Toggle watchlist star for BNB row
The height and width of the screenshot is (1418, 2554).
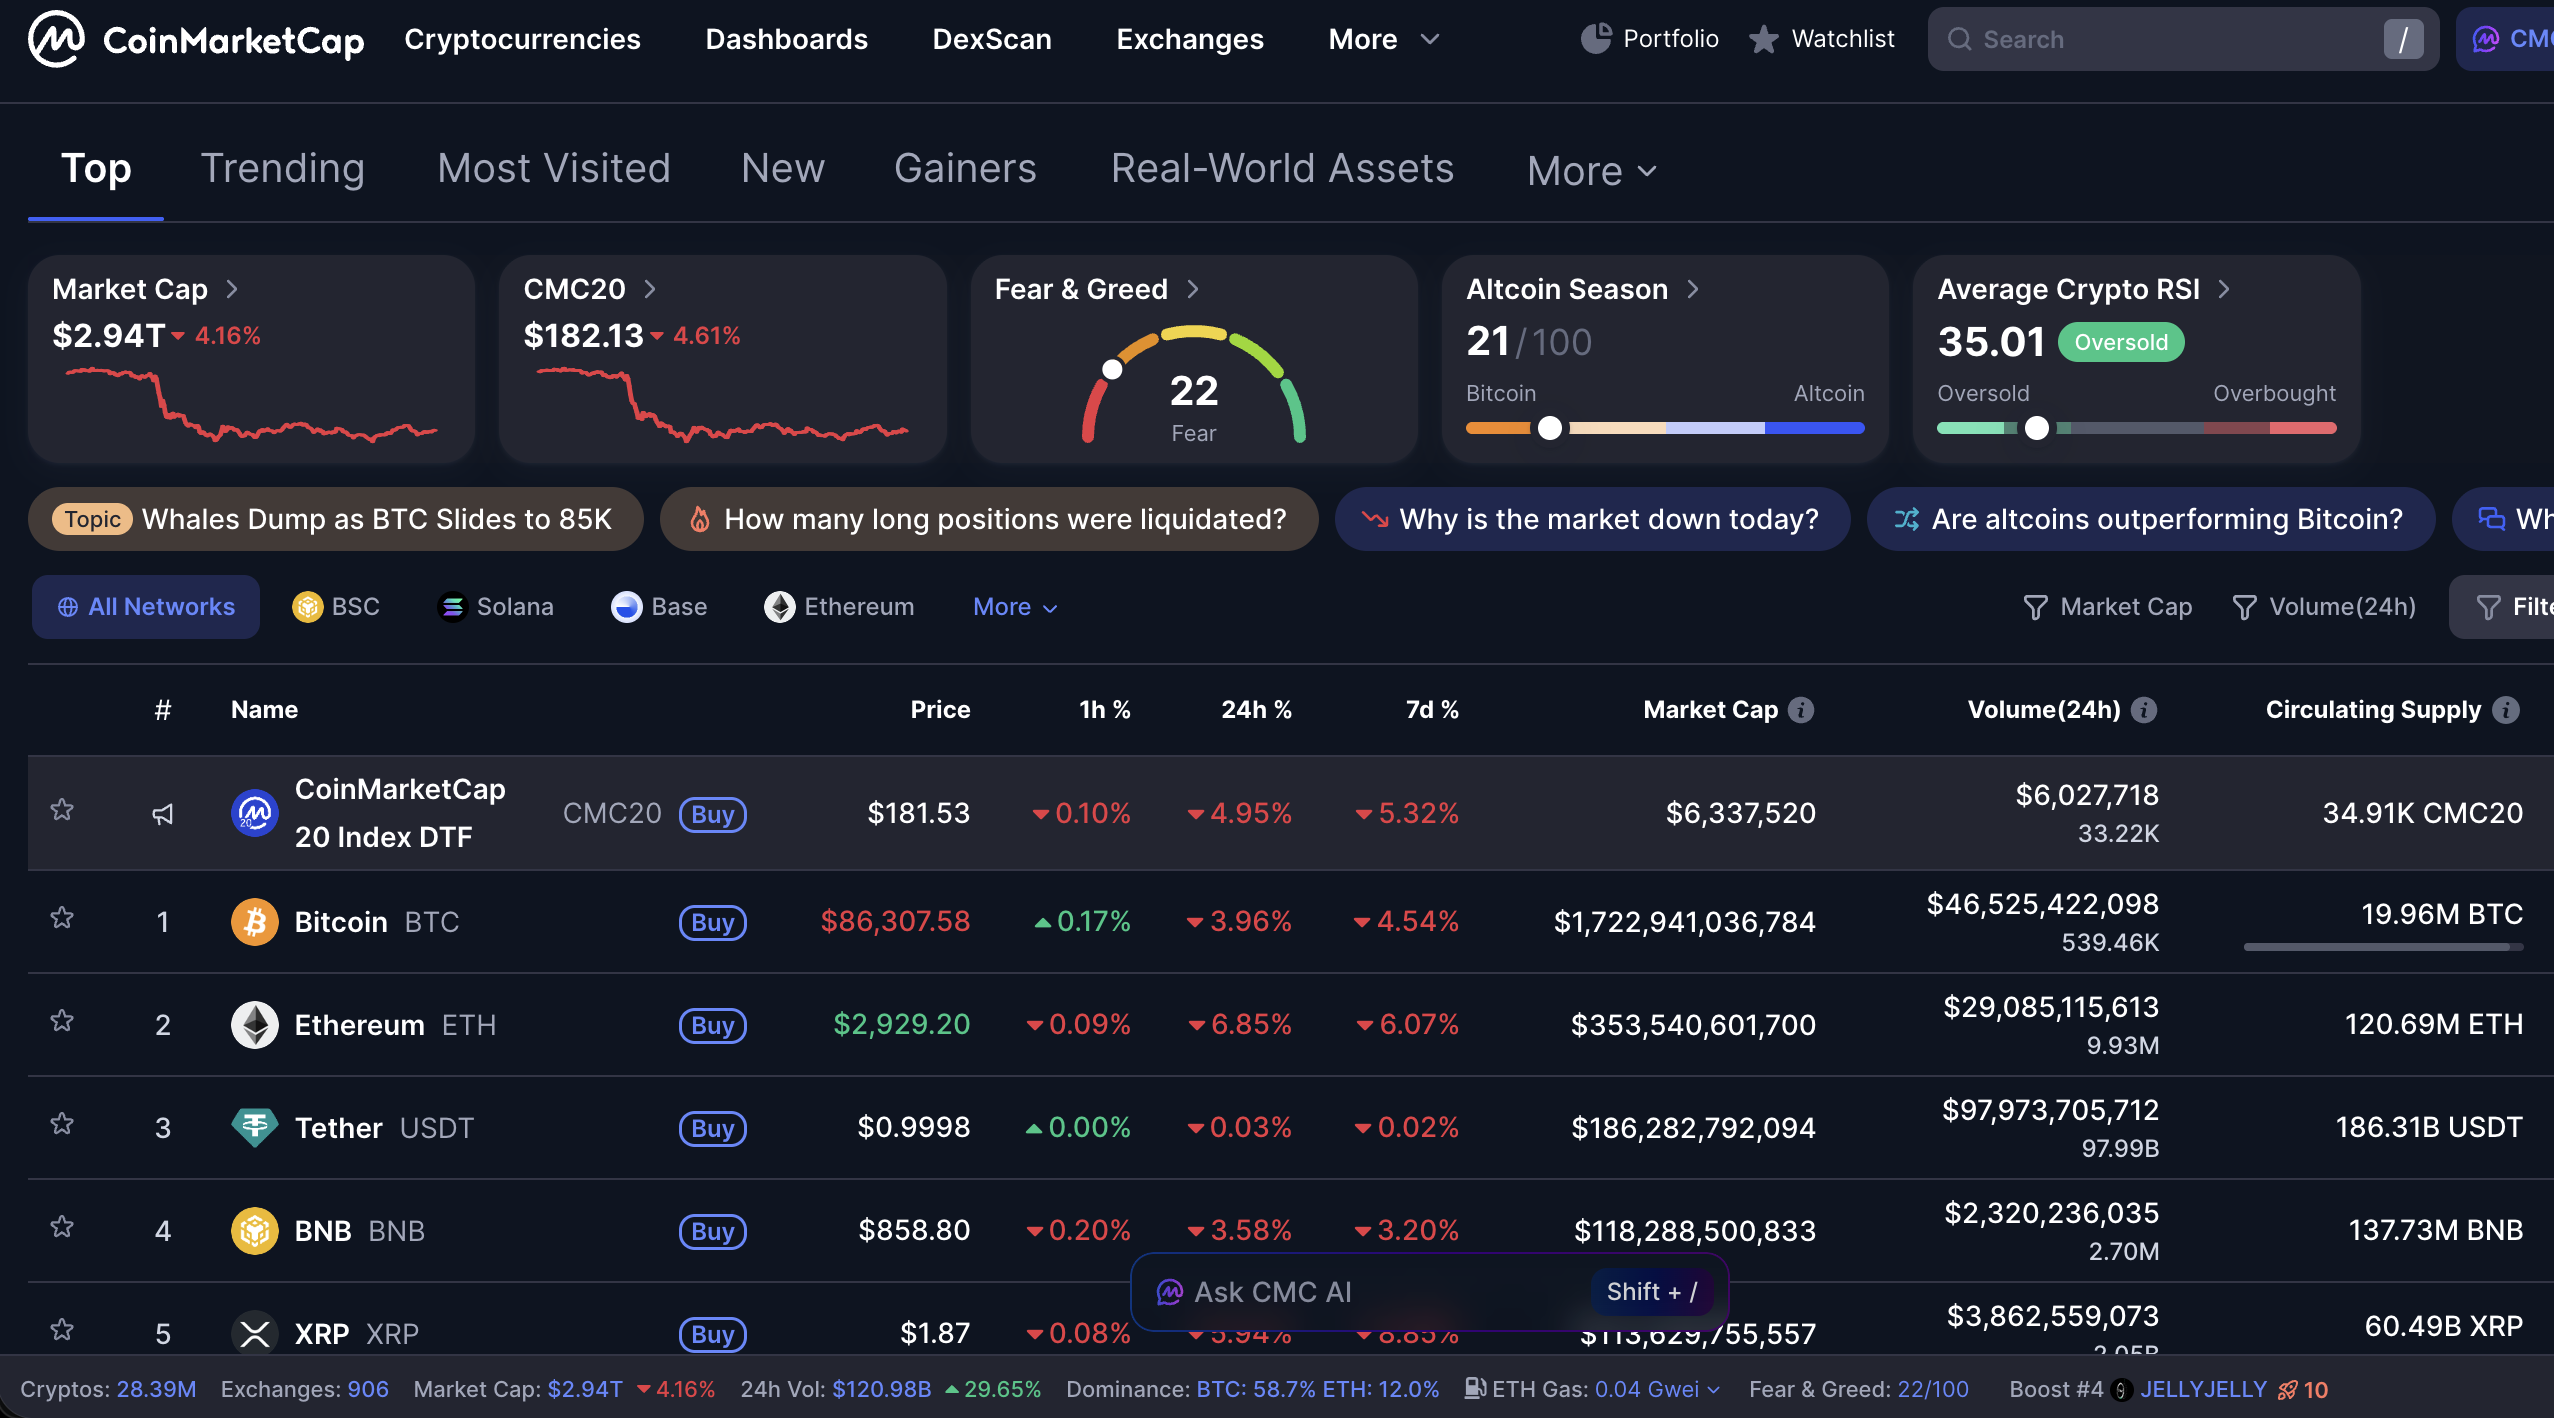point(62,1227)
